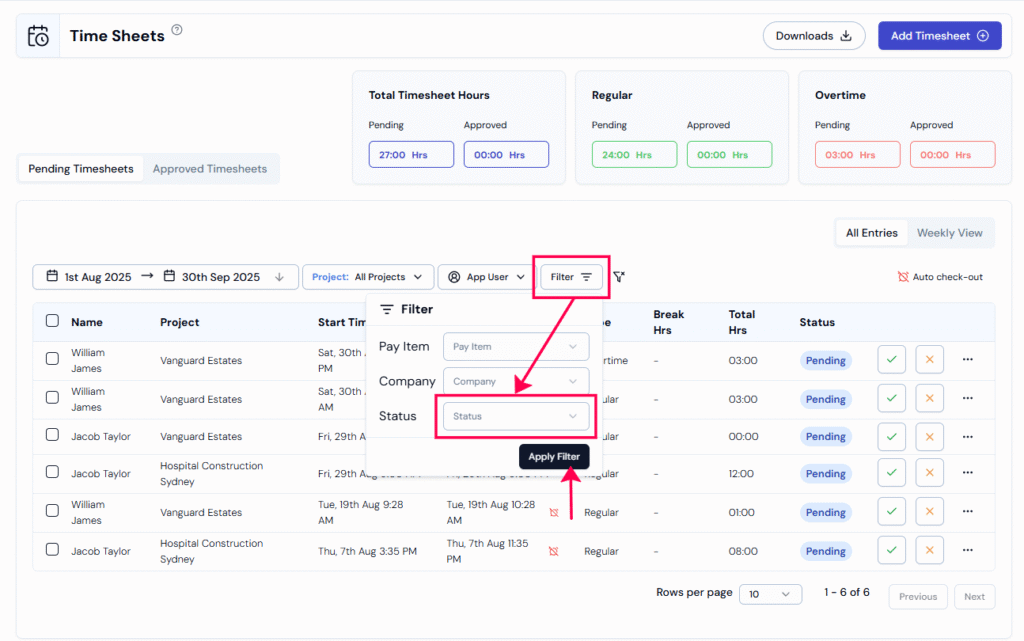Tick the select-all checkbox in table header
This screenshot has width=1024, height=641.
coord(52,321)
